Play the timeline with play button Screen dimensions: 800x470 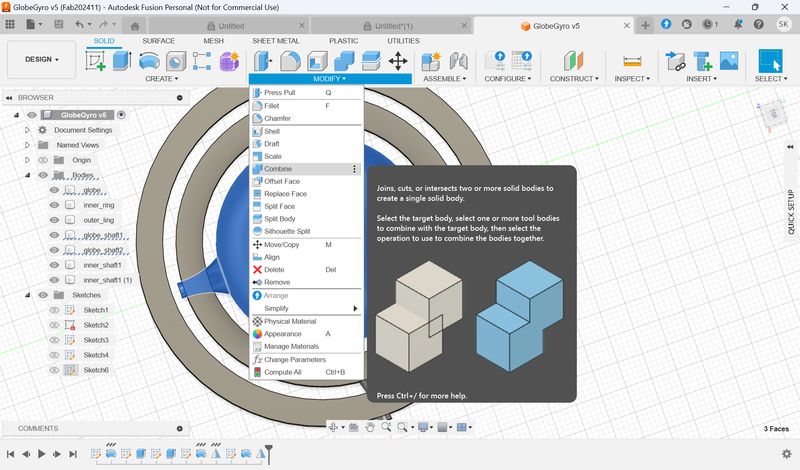pos(42,454)
